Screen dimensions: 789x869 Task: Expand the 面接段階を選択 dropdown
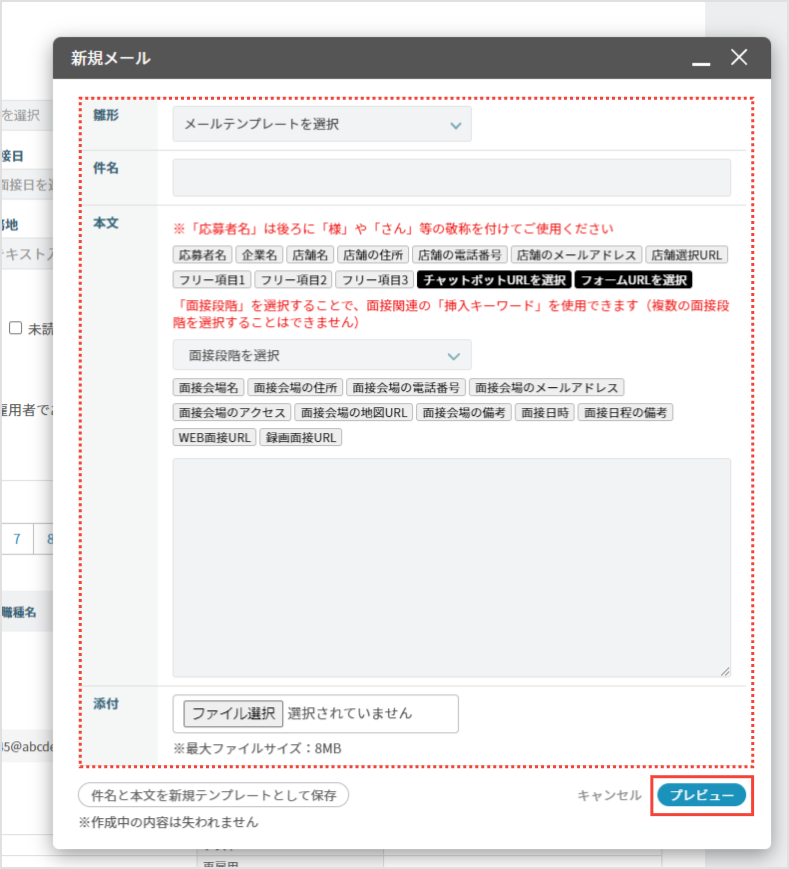[321, 356]
